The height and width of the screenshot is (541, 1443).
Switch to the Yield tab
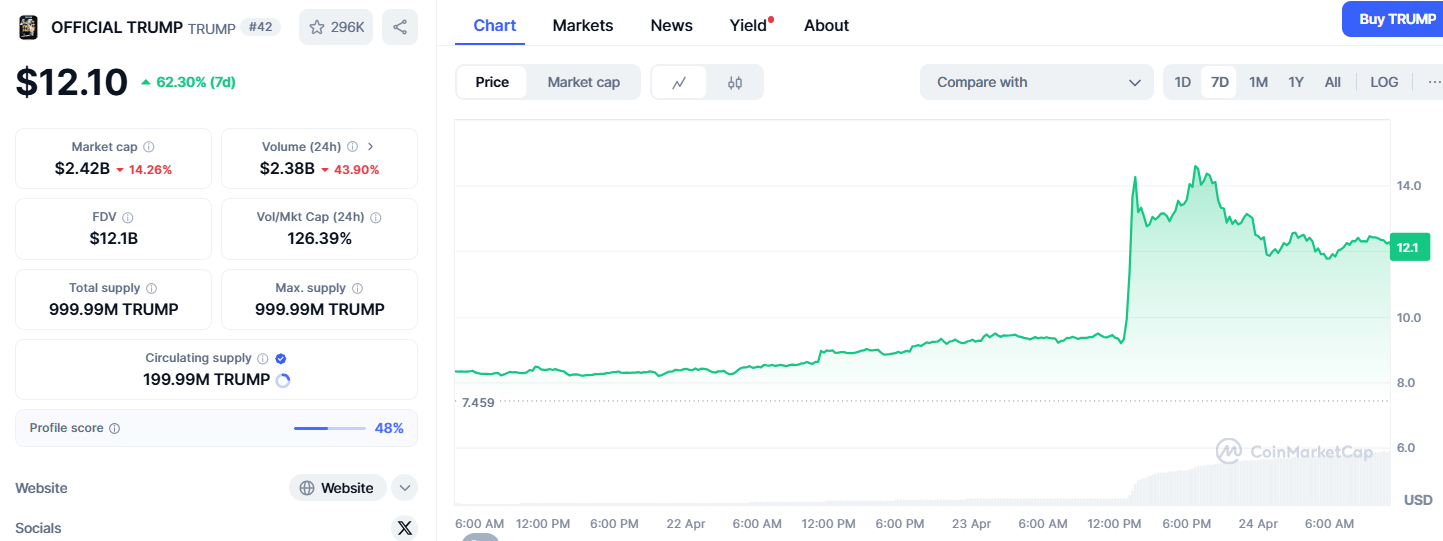749,25
